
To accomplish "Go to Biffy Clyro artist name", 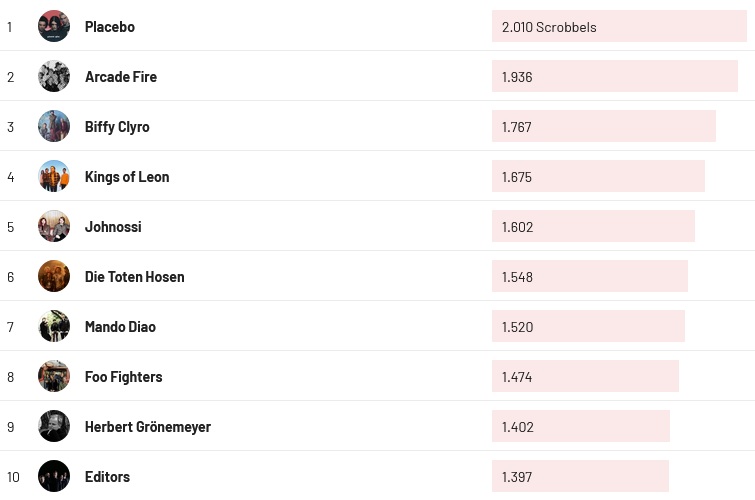I will click(x=117, y=127).
